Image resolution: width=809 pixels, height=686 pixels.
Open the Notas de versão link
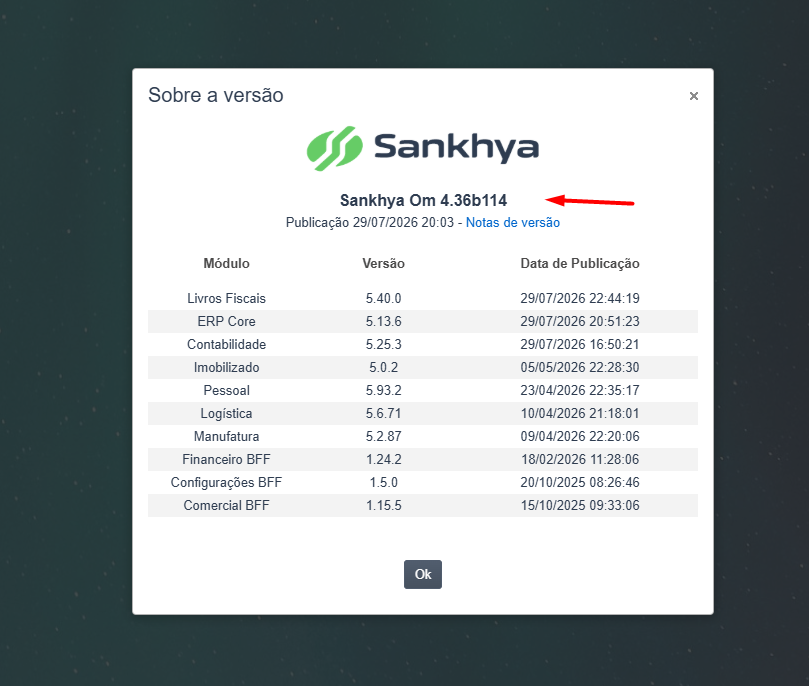pyautogui.click(x=513, y=222)
